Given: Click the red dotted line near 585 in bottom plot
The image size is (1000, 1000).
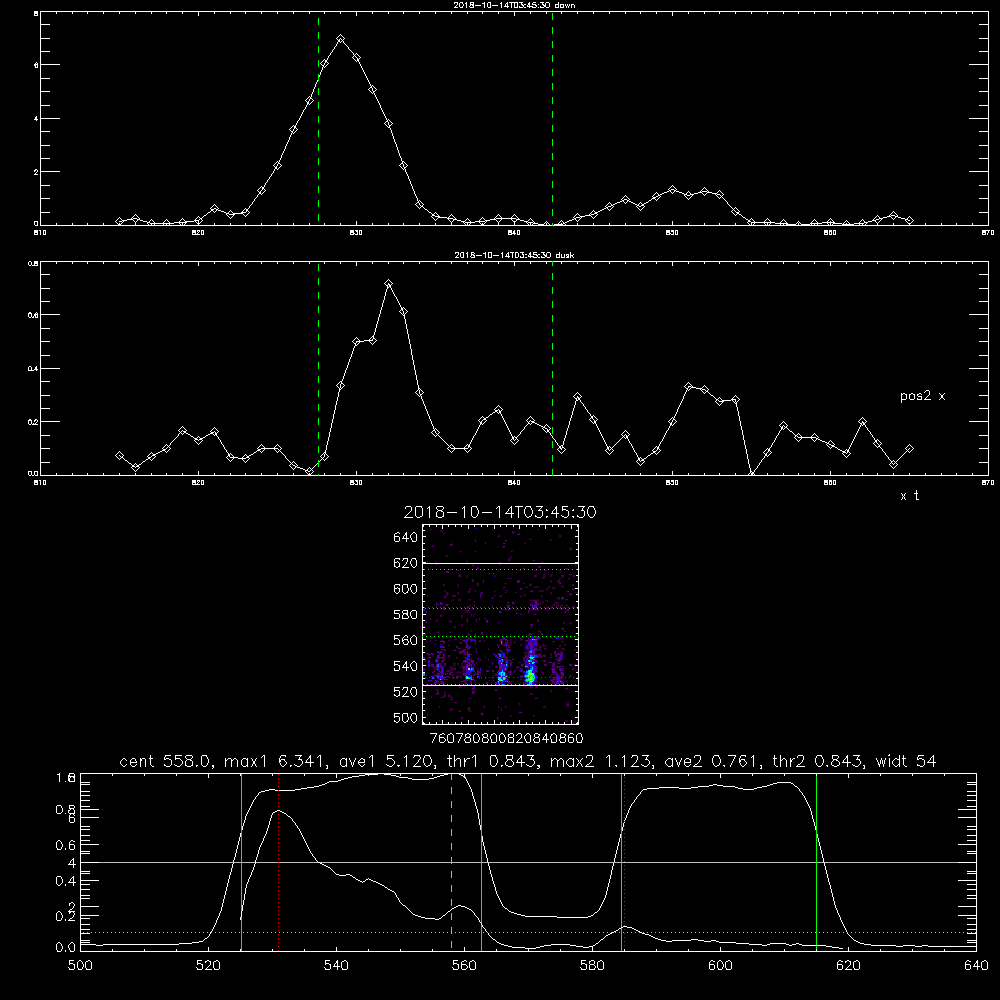Looking at the screenshot, I should (x=624, y=862).
